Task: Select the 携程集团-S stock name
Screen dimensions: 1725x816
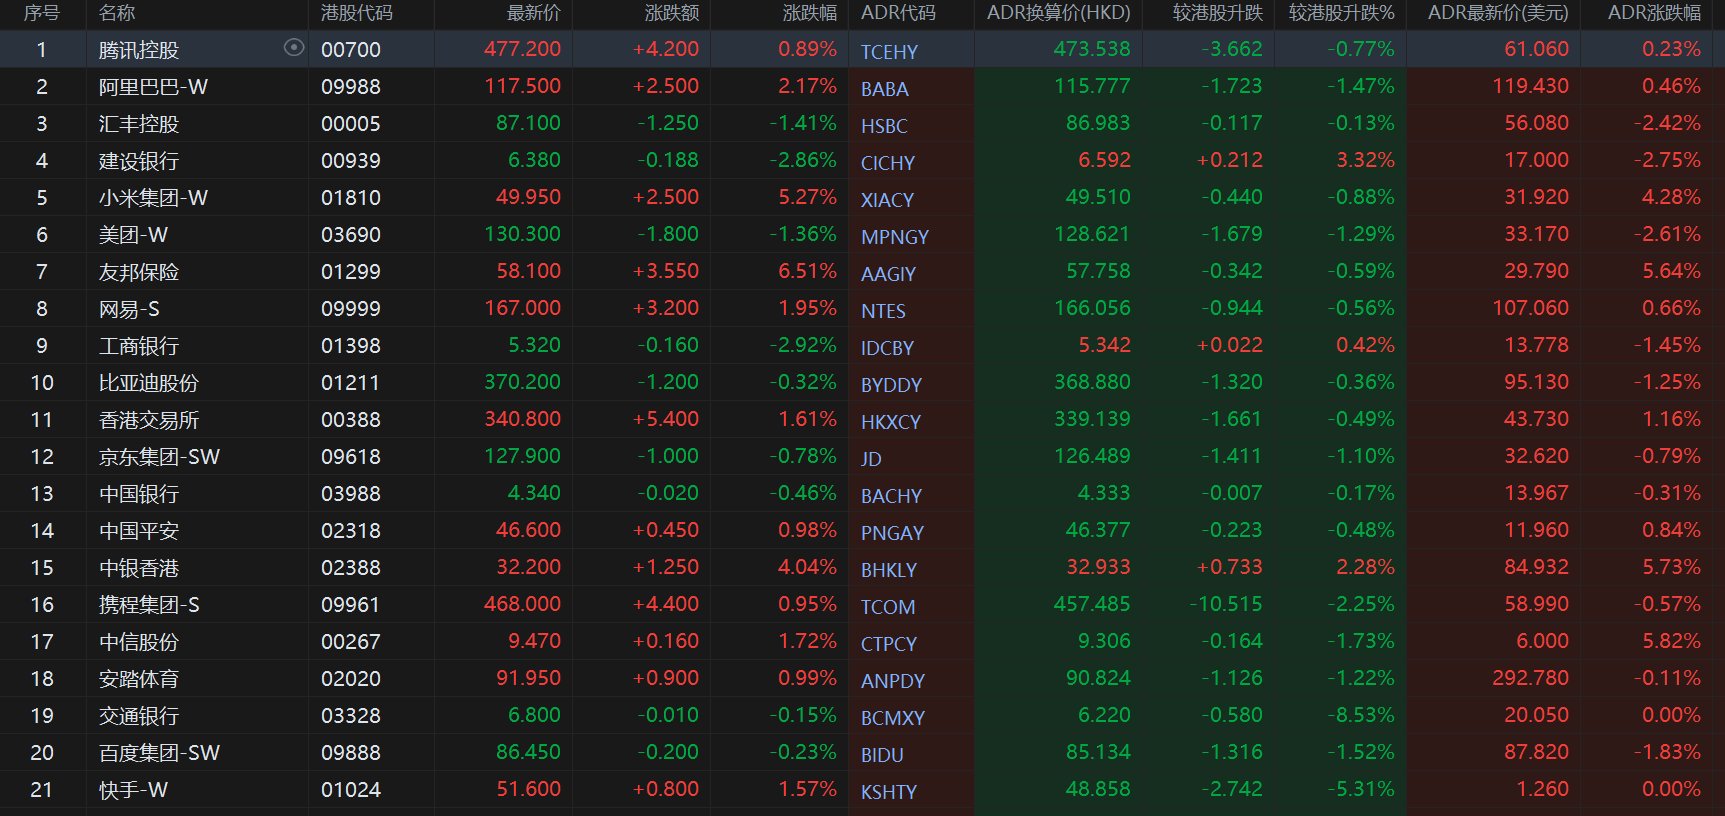Action: click(x=149, y=605)
